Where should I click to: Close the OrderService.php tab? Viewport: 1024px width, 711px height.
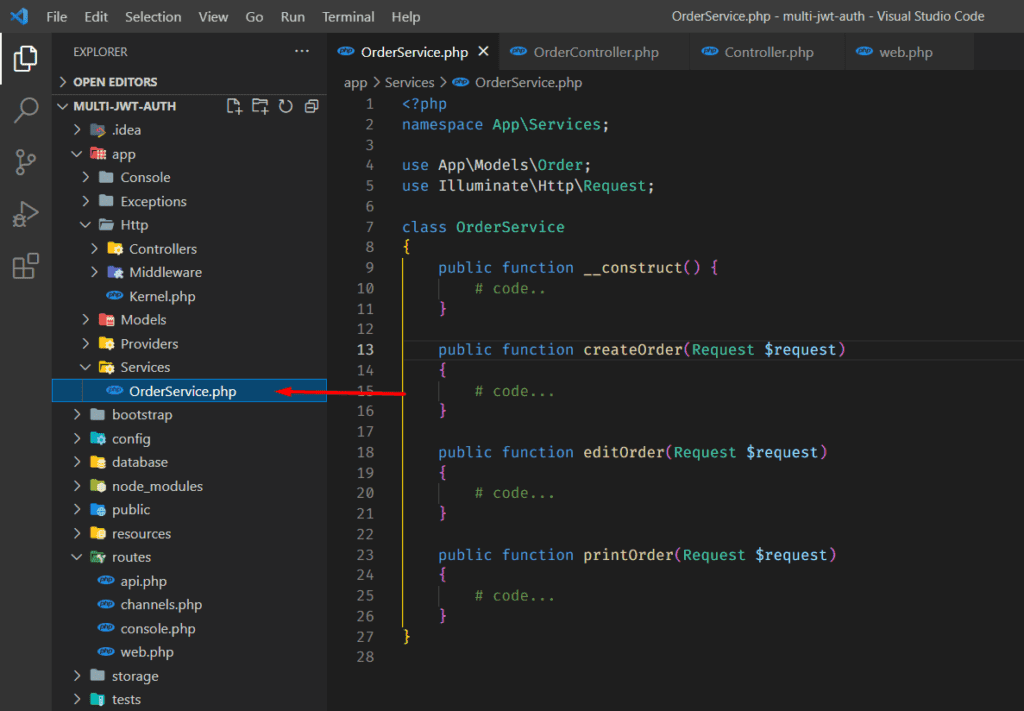[483, 51]
